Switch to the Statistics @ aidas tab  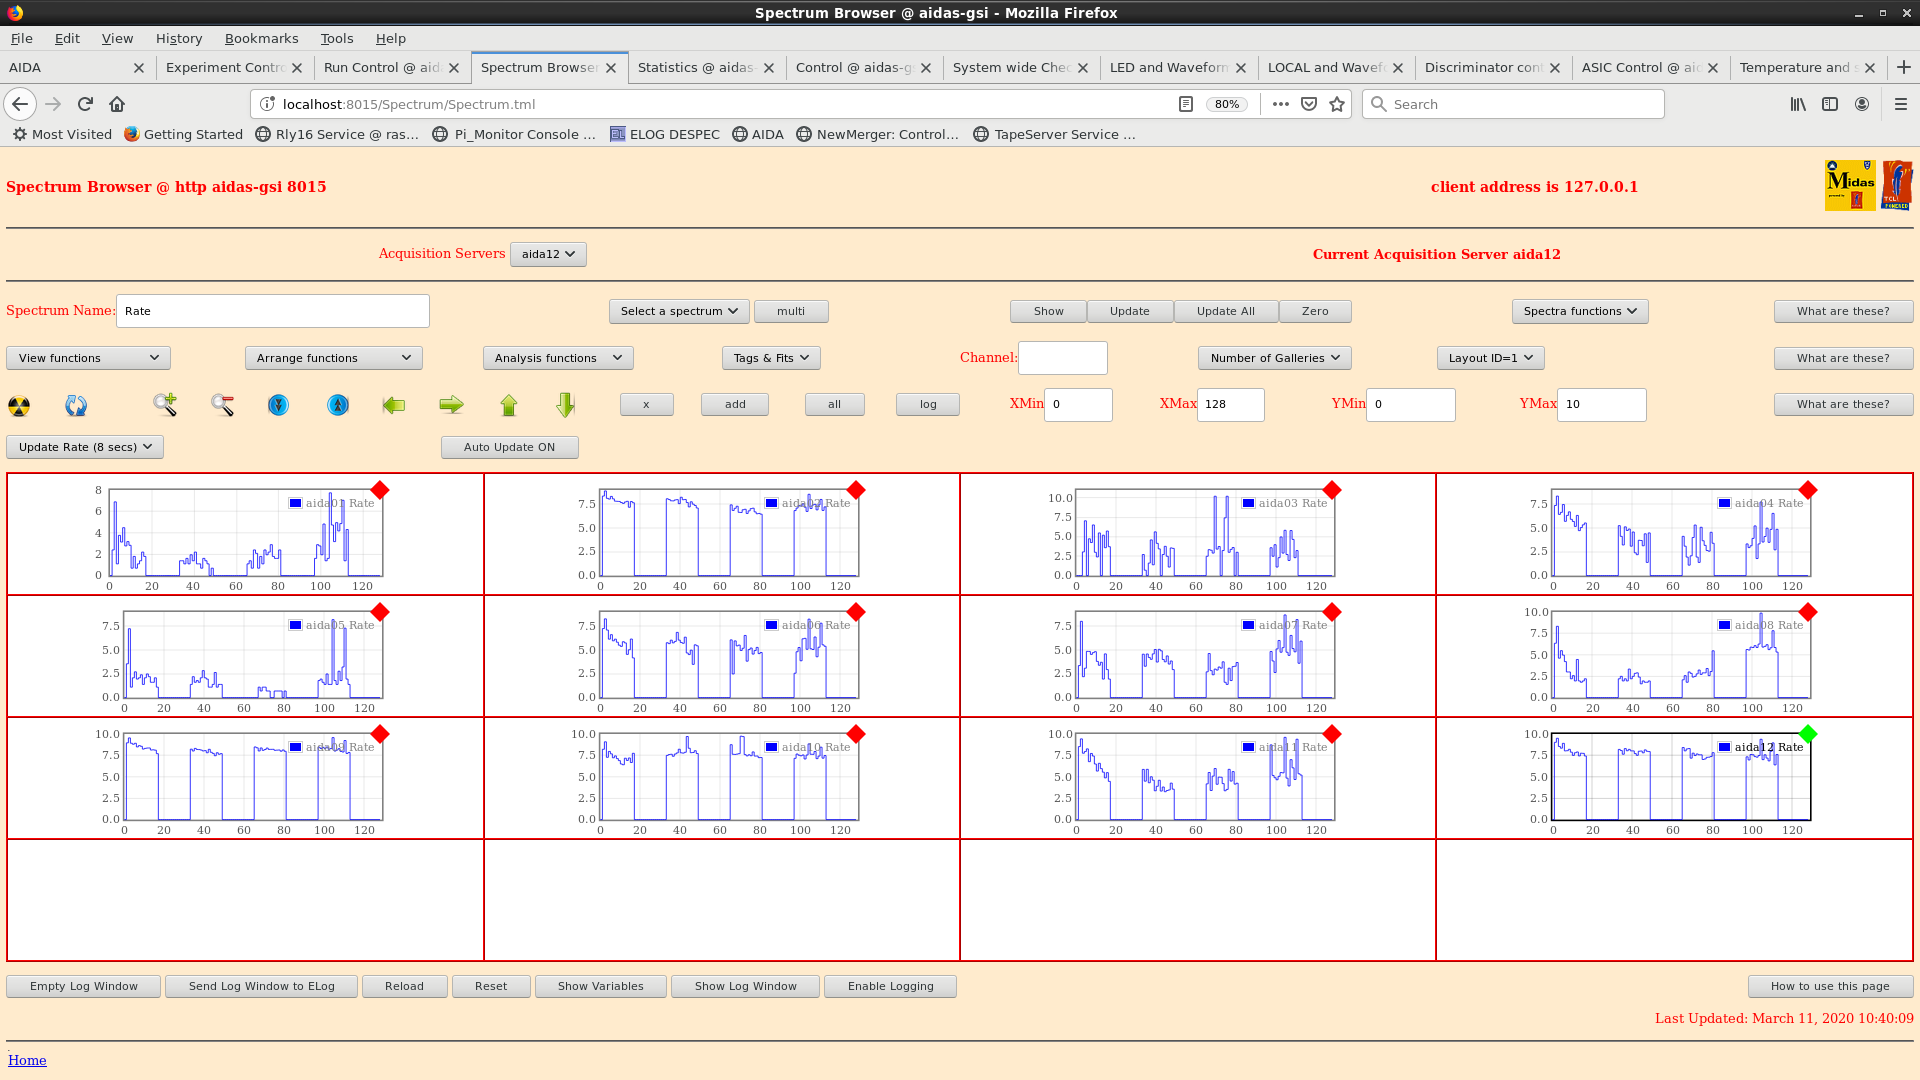(696, 68)
